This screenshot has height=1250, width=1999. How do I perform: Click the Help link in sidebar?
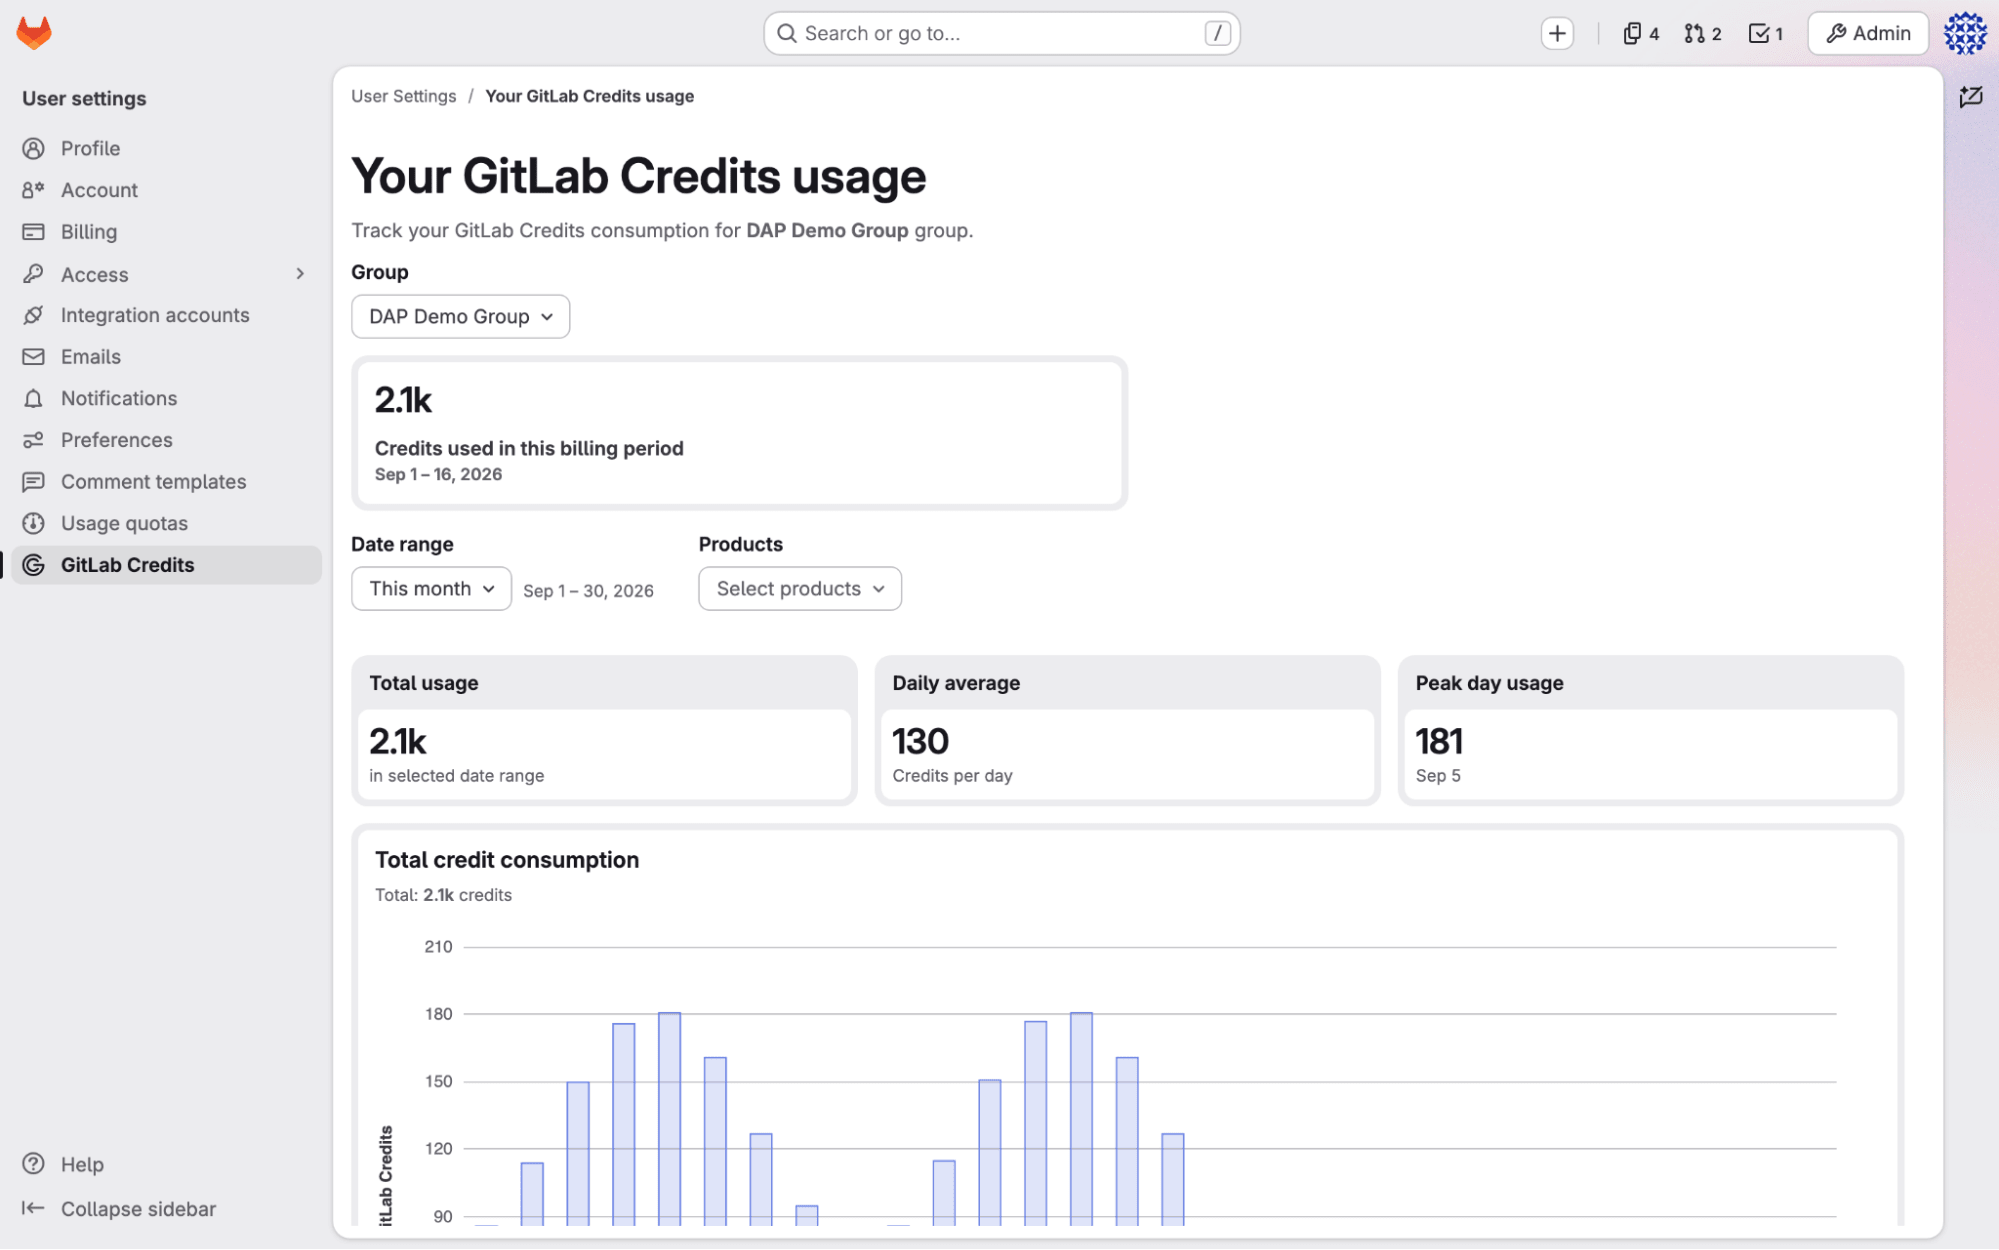click(x=82, y=1164)
